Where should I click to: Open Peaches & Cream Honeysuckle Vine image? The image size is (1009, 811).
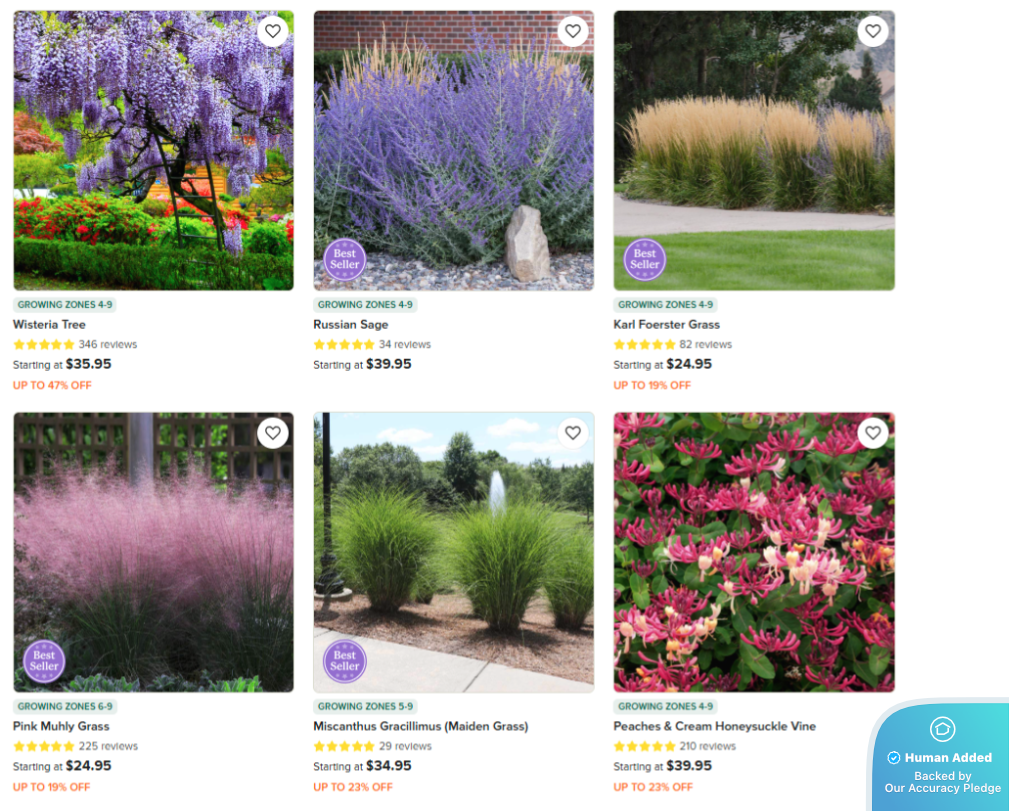tap(754, 552)
